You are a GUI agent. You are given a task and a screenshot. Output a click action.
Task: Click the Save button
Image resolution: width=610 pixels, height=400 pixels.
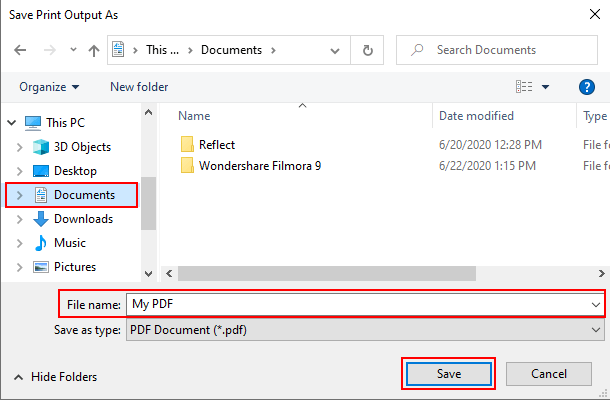(x=449, y=374)
